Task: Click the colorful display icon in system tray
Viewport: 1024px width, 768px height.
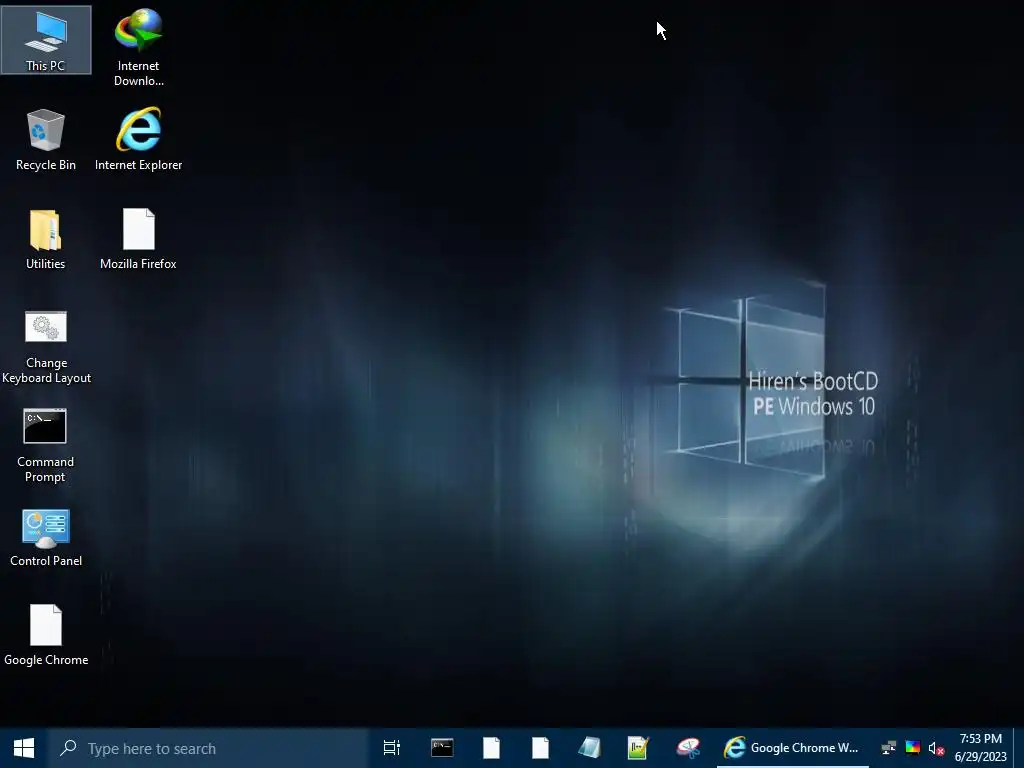Action: [912, 748]
